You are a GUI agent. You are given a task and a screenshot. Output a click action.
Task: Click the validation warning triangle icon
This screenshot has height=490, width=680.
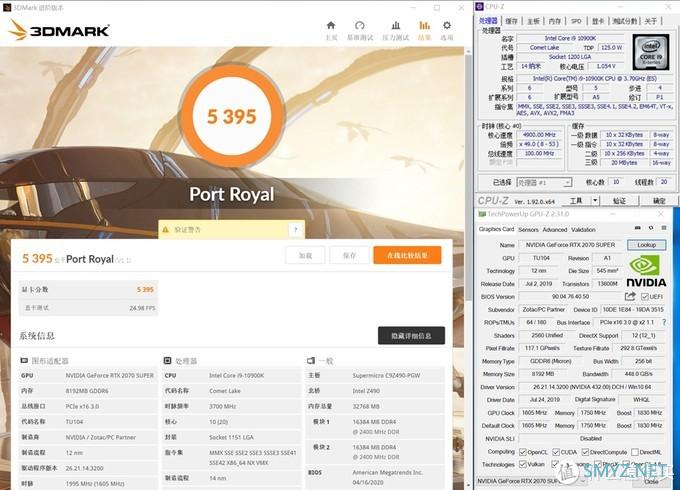click(x=165, y=229)
